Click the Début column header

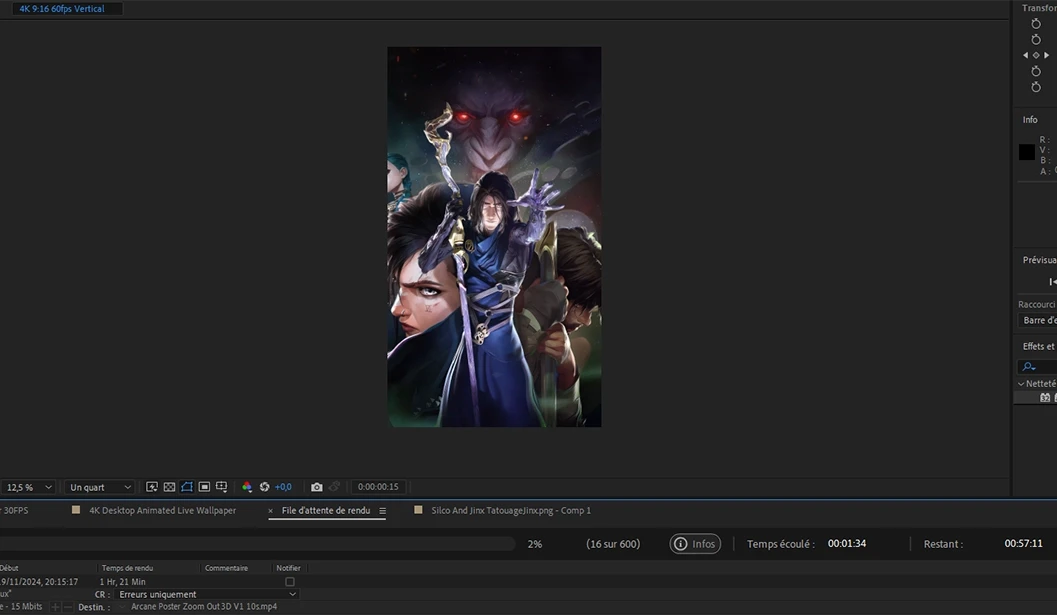coord(9,568)
